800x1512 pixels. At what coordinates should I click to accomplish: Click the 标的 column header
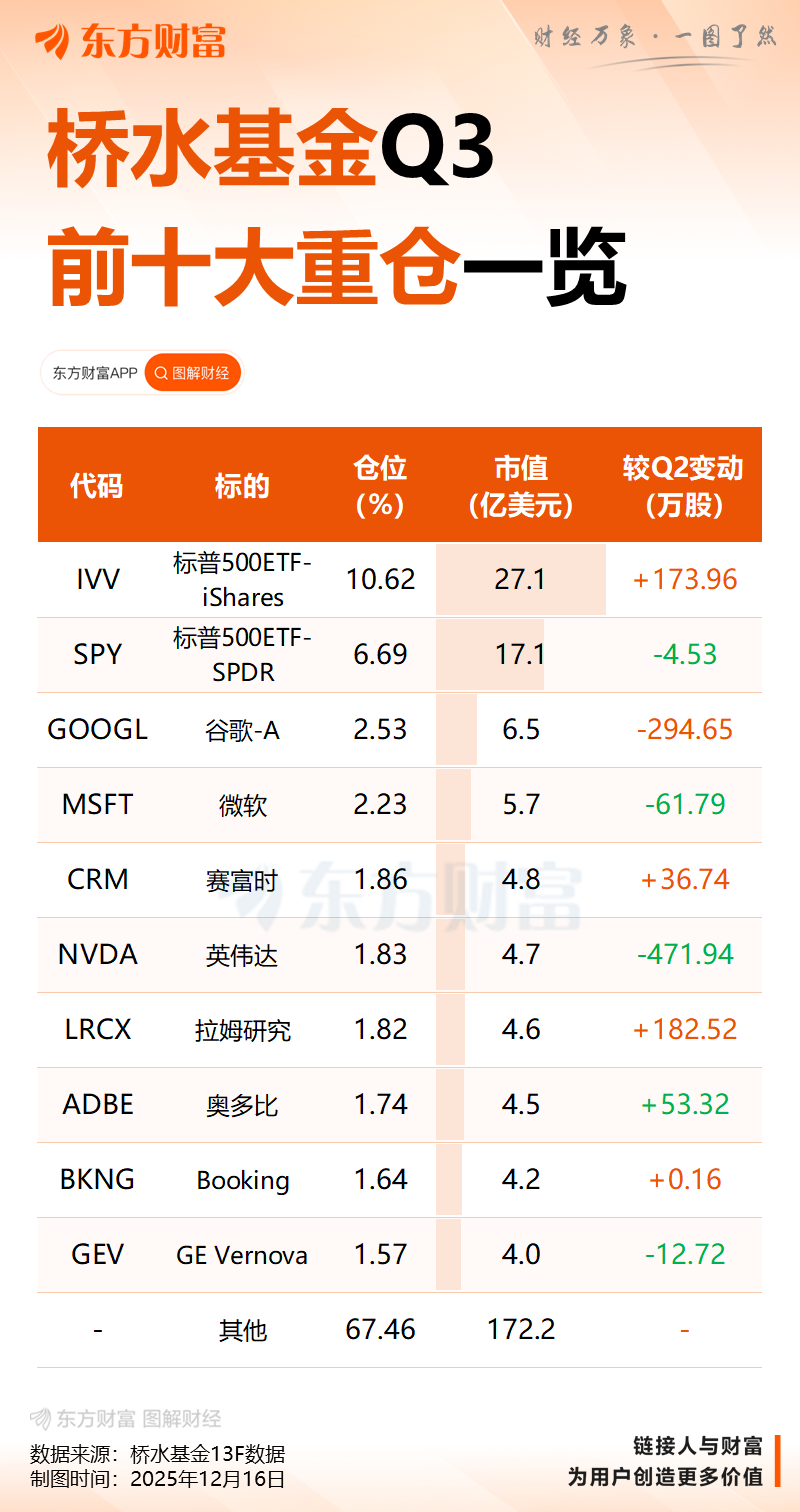click(x=242, y=486)
